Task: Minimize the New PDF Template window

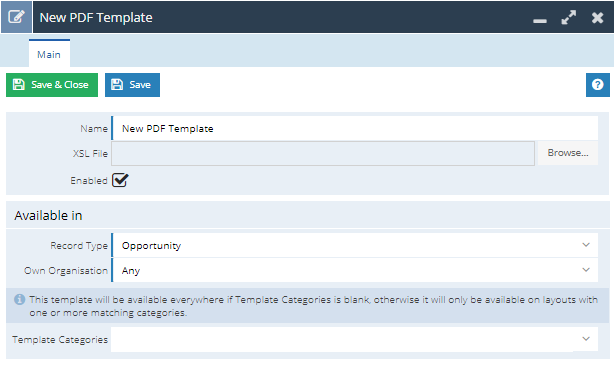Action: click(540, 20)
